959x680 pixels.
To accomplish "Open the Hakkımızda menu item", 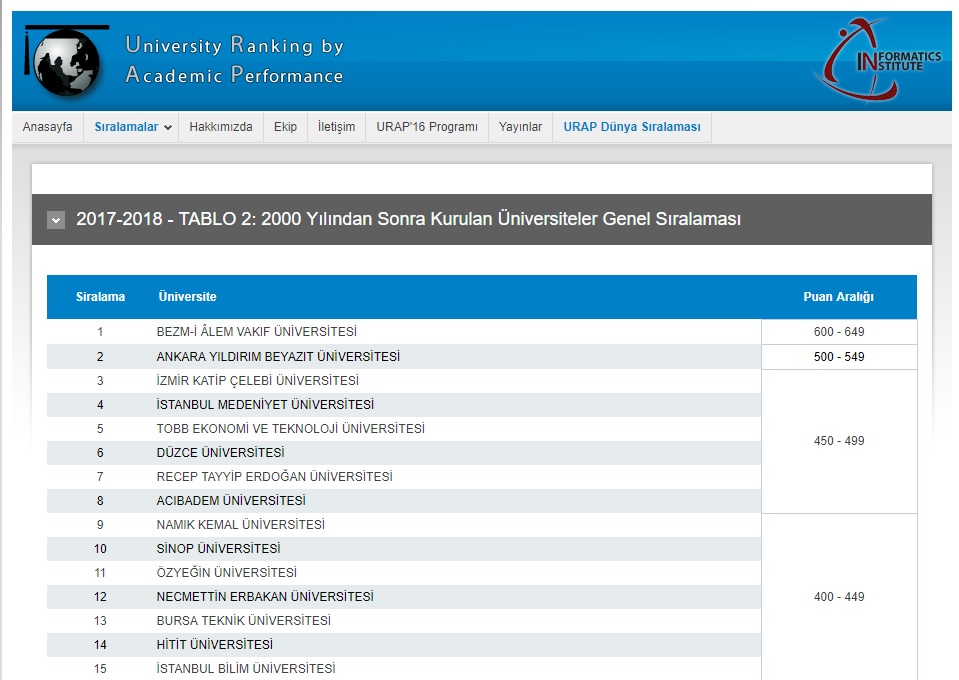I will (x=220, y=127).
